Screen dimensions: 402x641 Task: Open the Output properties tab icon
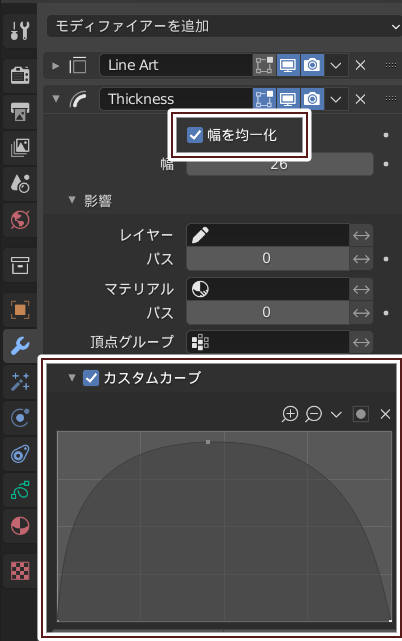[x=20, y=111]
